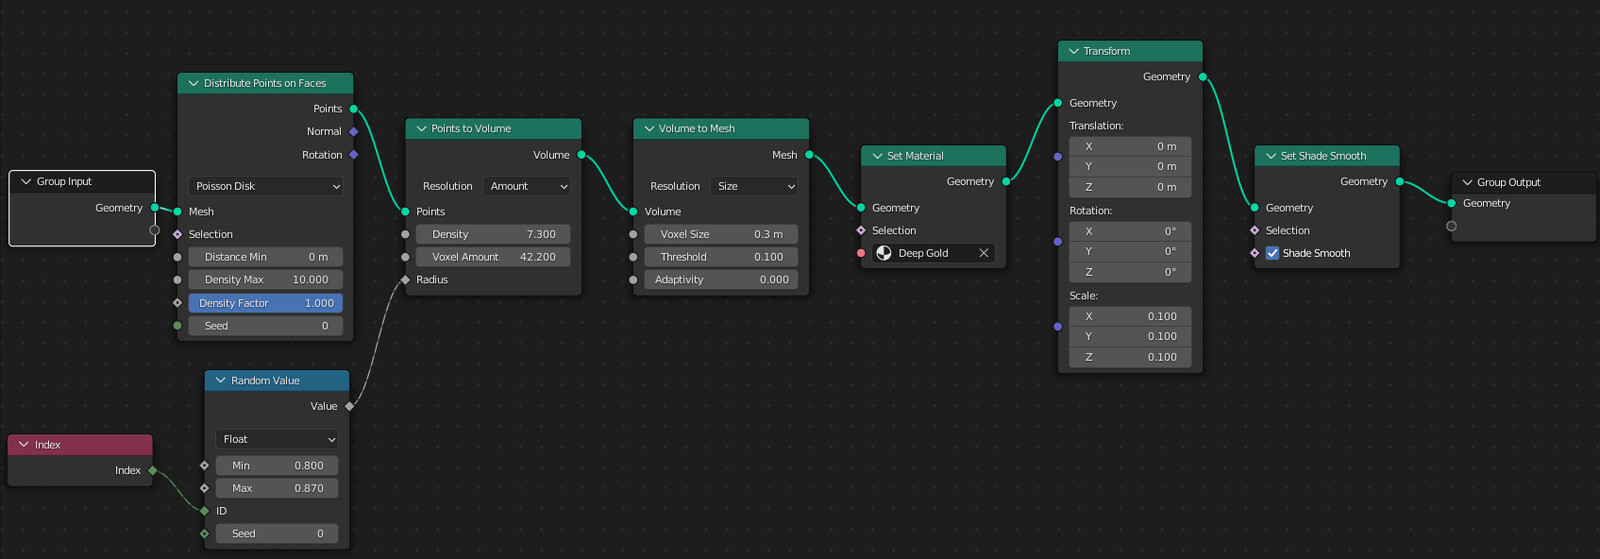Click the Set Shade Smooth Selection socket

pyautogui.click(x=1255, y=231)
